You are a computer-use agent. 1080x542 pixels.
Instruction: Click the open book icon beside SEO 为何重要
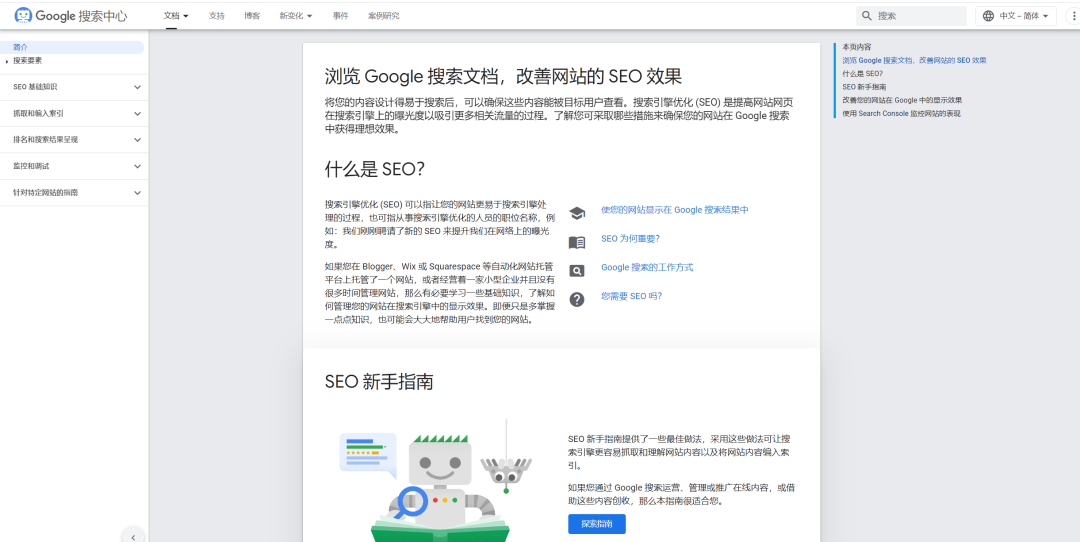[577, 242]
